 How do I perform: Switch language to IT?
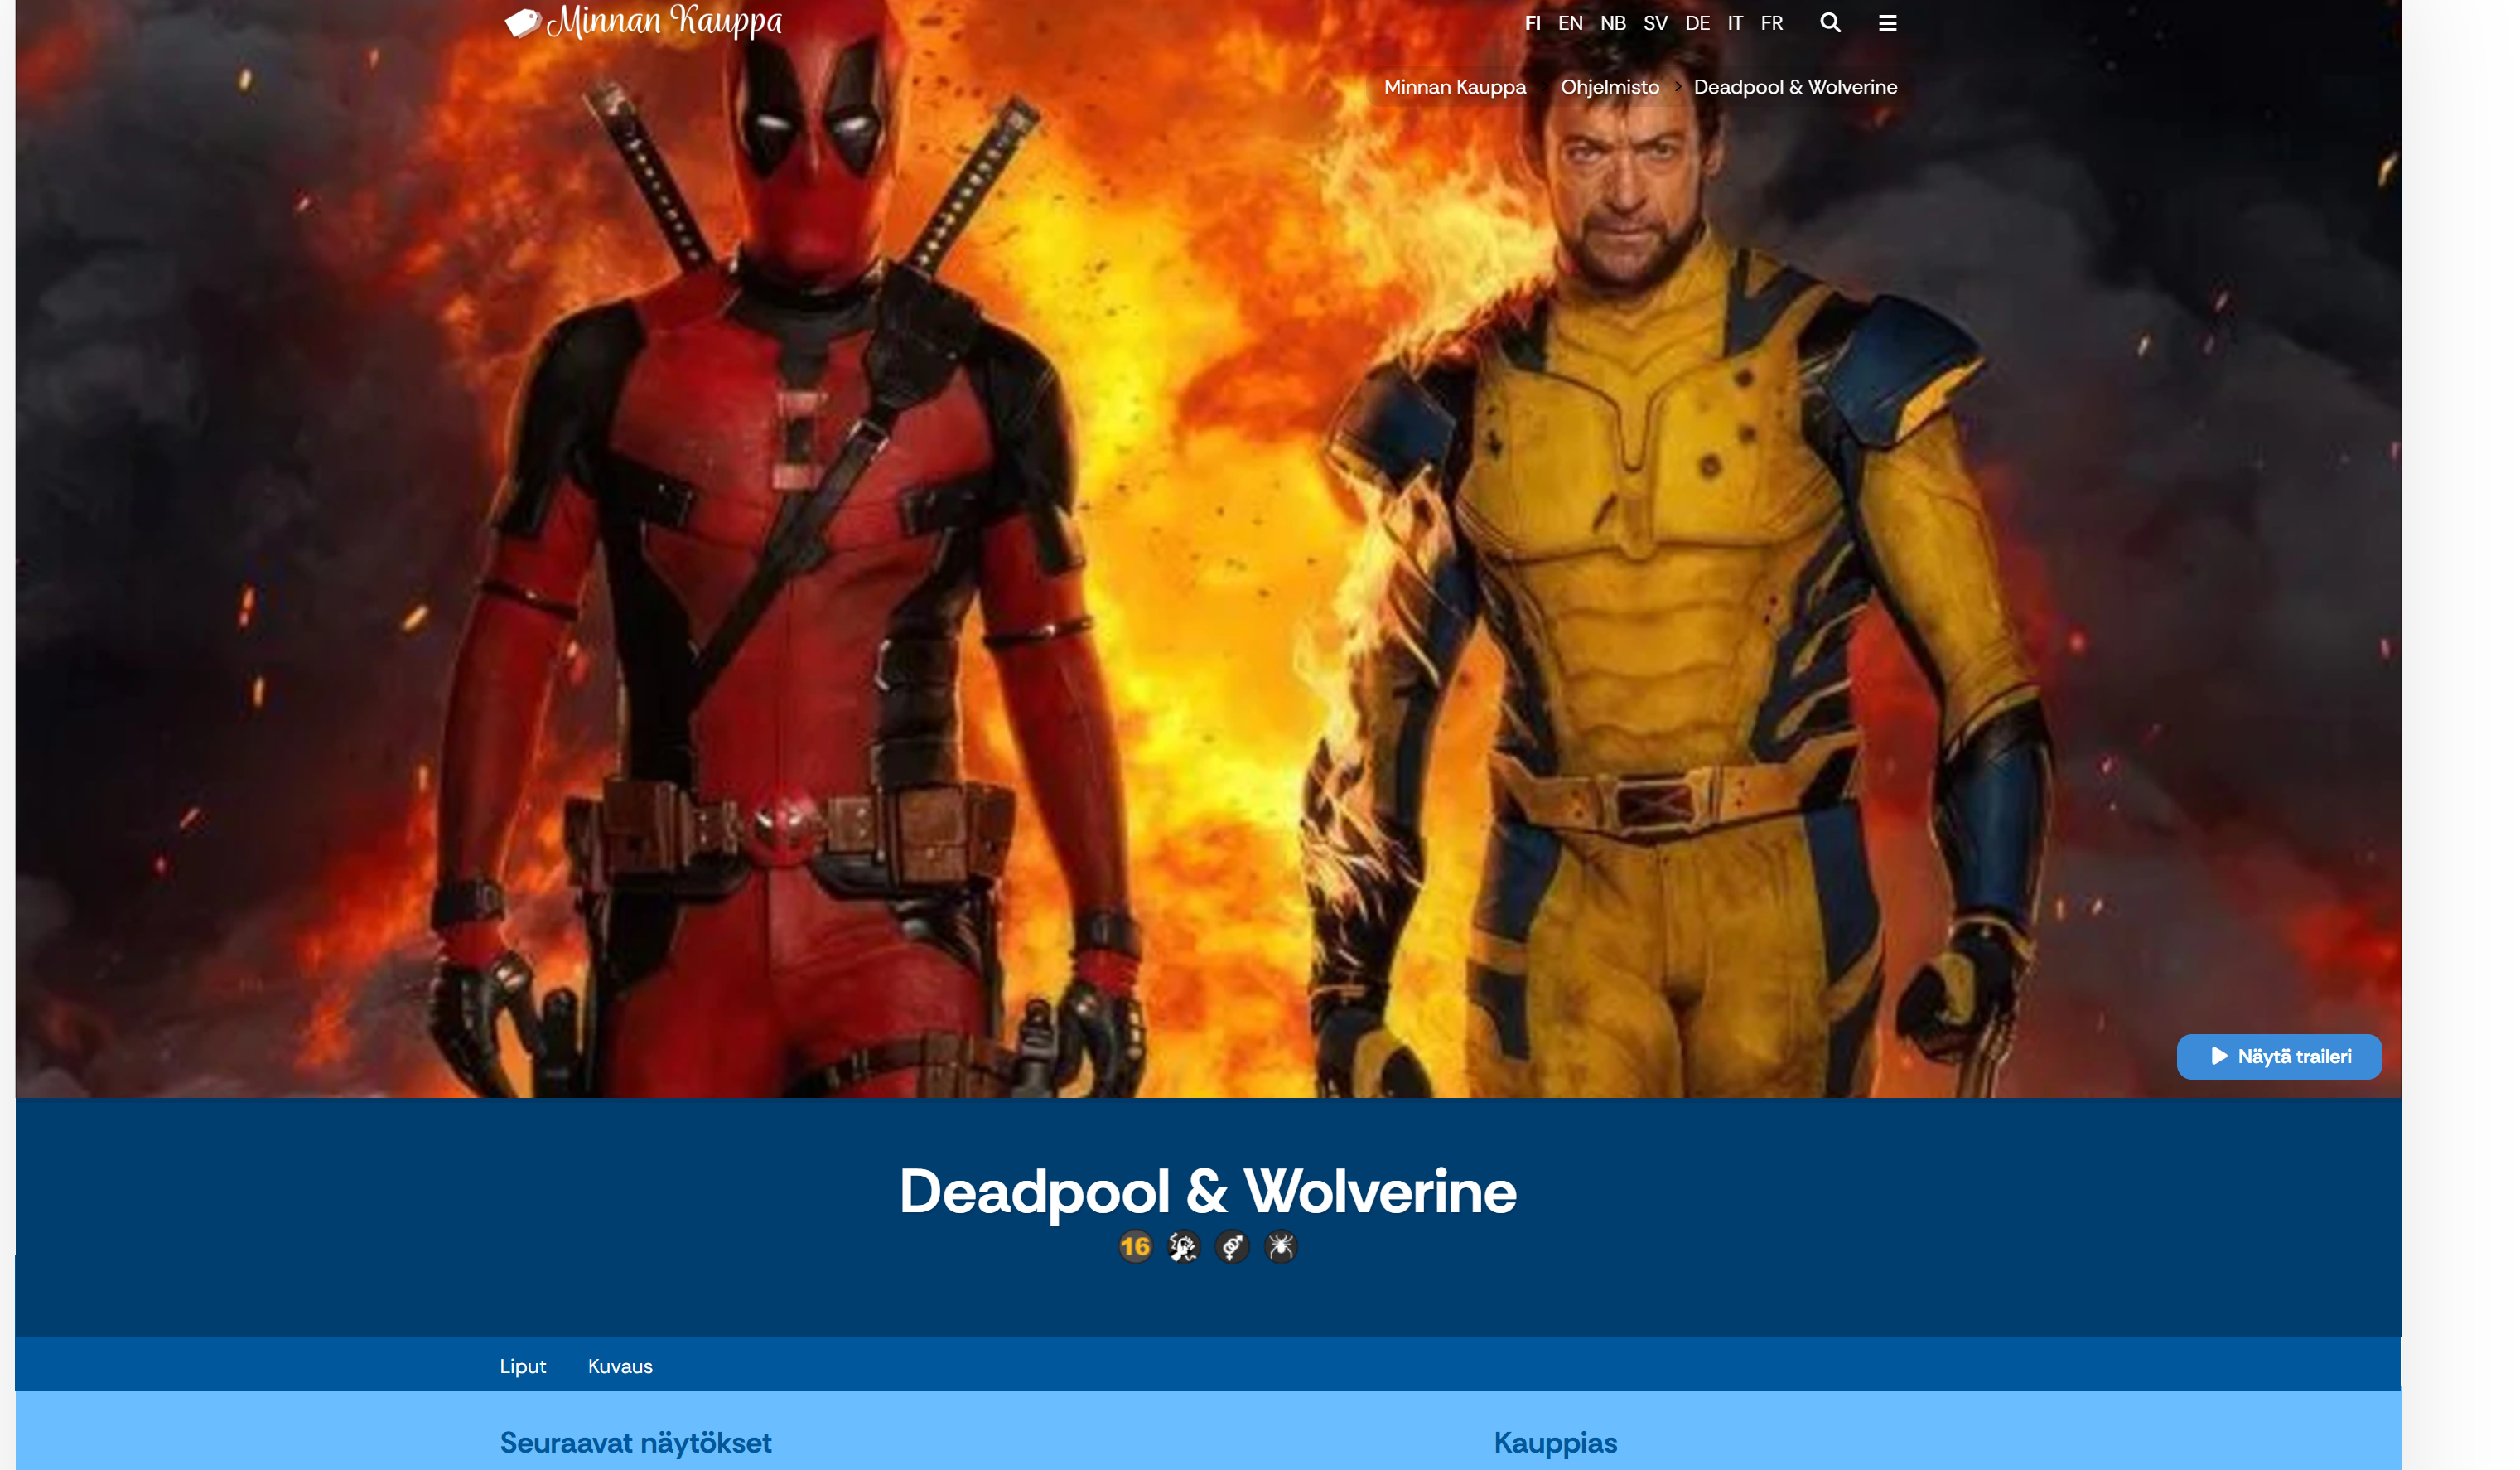(x=1735, y=23)
